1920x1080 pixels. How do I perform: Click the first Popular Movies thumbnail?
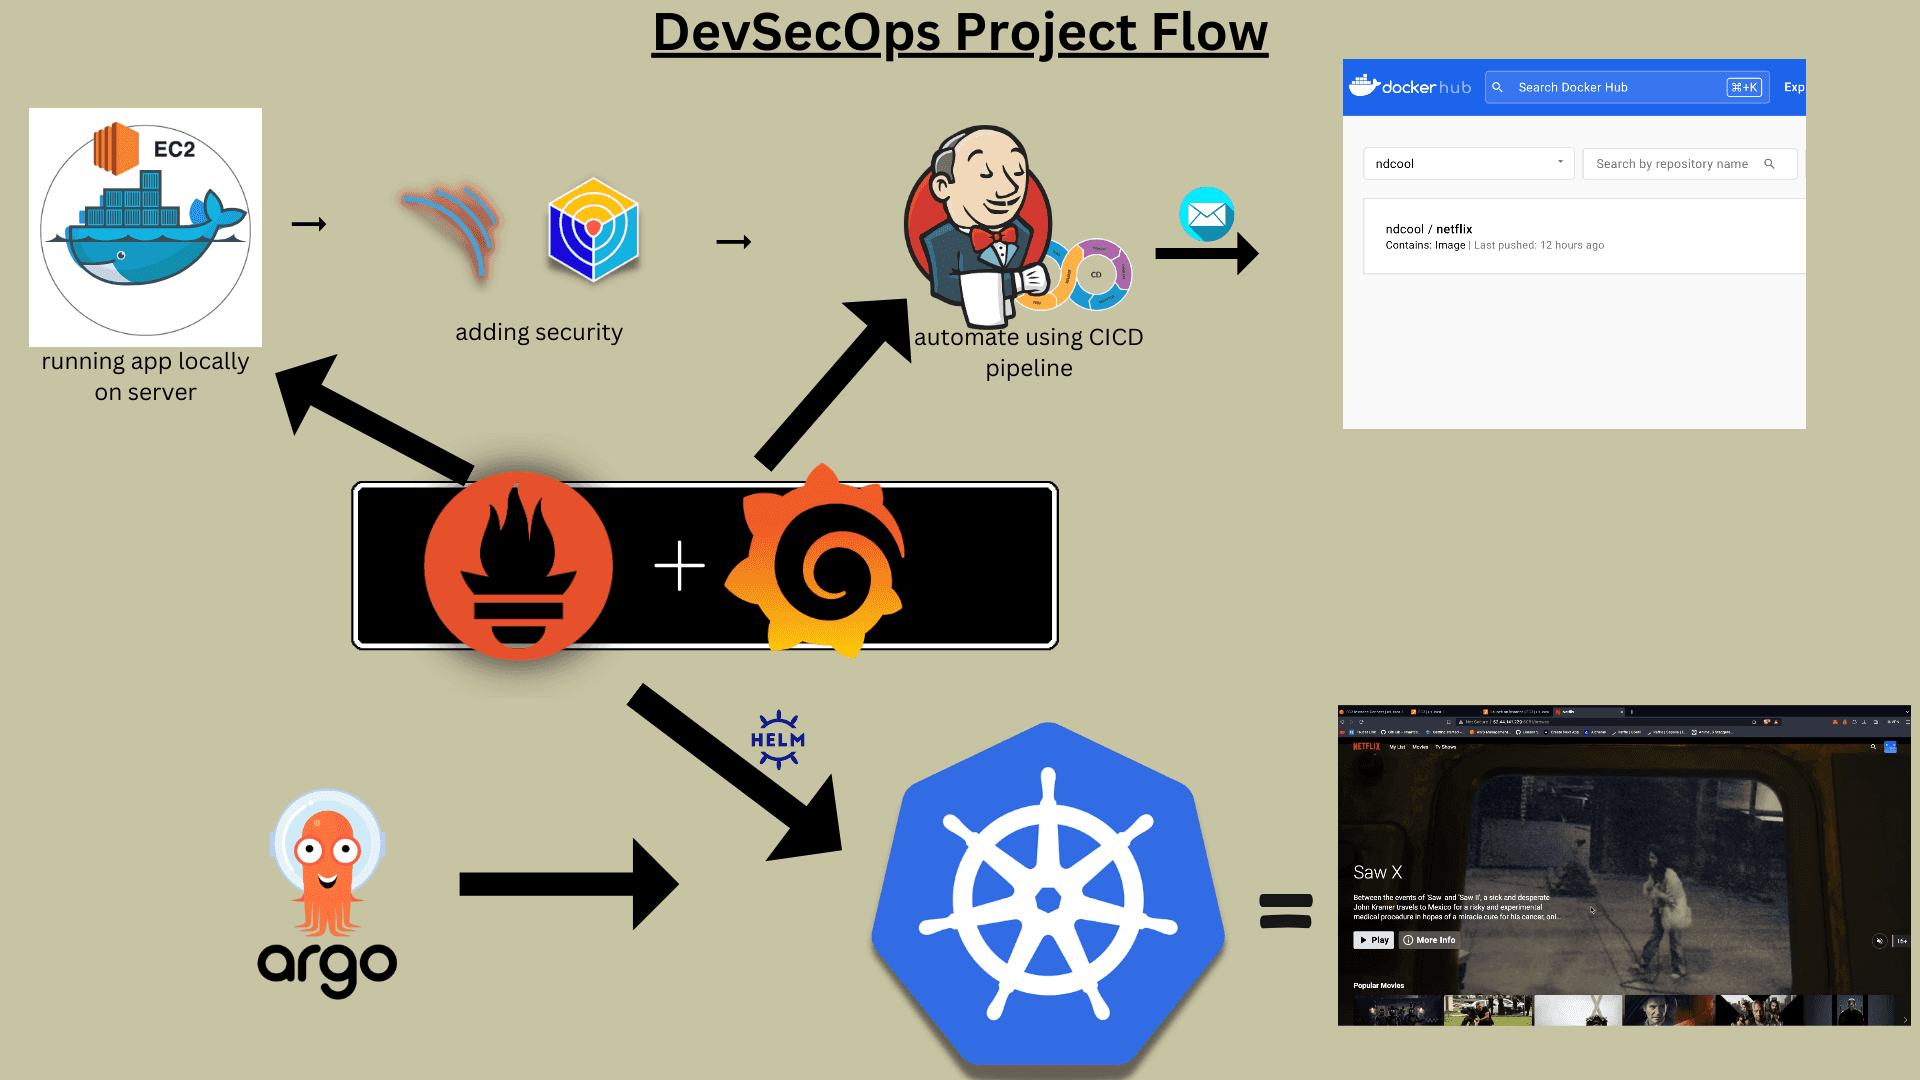click(x=1398, y=1010)
